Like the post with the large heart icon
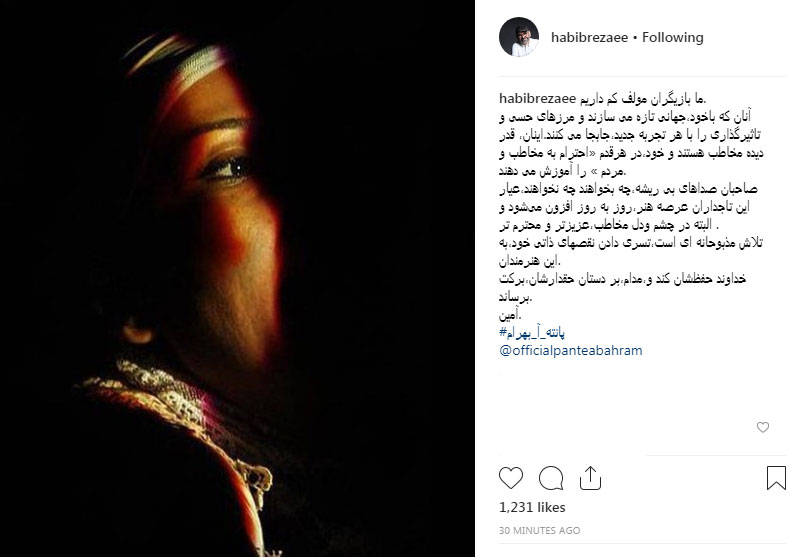 click(x=510, y=478)
